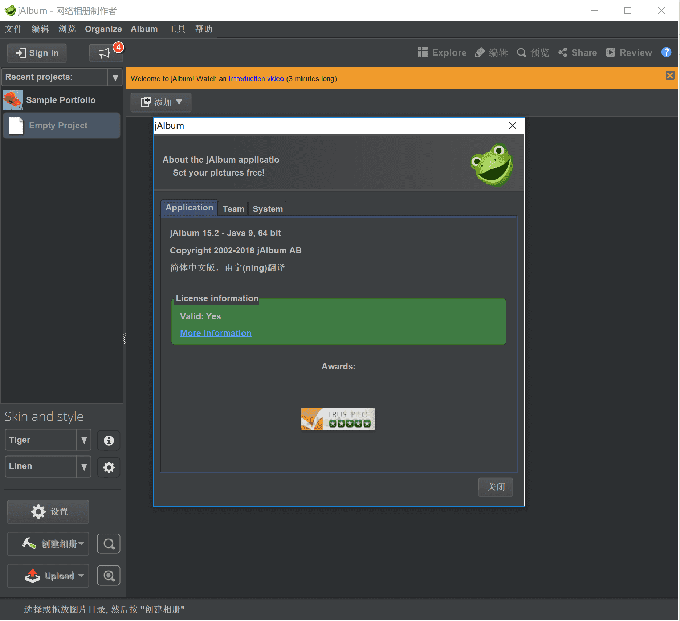680x621 pixels.
Task: Click the skin info icon beside Tiger
Action: coord(109,440)
